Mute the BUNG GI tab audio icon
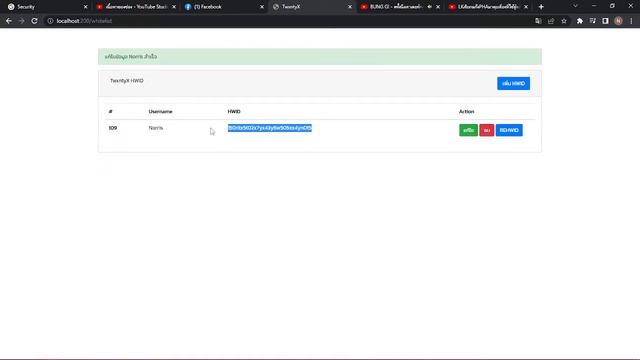Screen dimensions: 640x360 429,7
